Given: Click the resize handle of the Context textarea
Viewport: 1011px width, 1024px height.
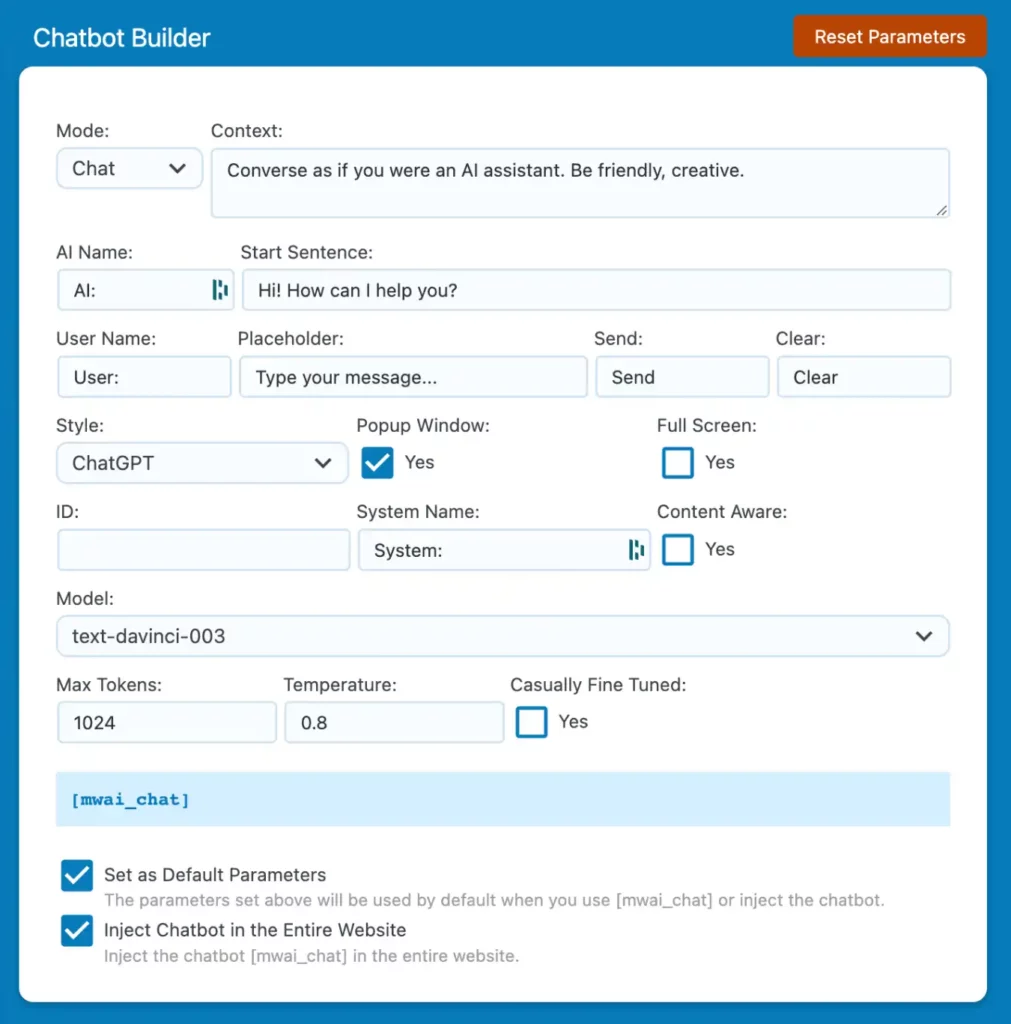Looking at the screenshot, I should coord(941,210).
